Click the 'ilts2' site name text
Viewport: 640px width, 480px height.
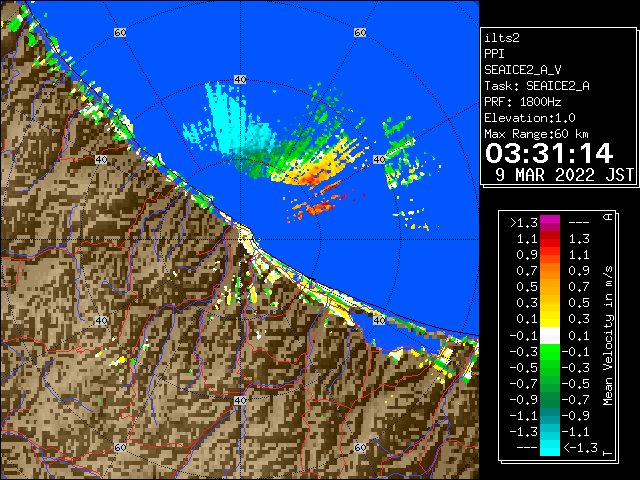point(502,38)
